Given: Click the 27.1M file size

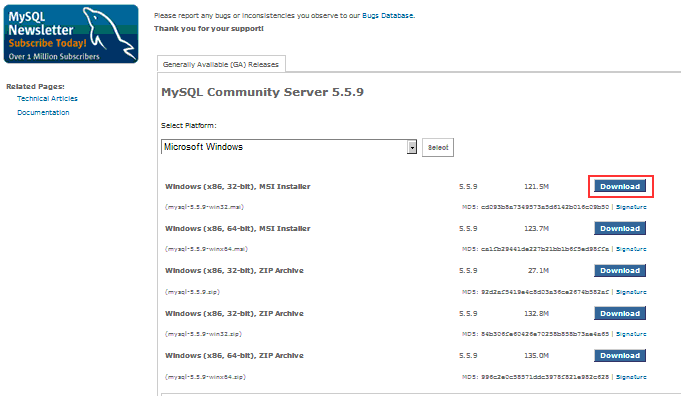Looking at the screenshot, I should [538, 271].
